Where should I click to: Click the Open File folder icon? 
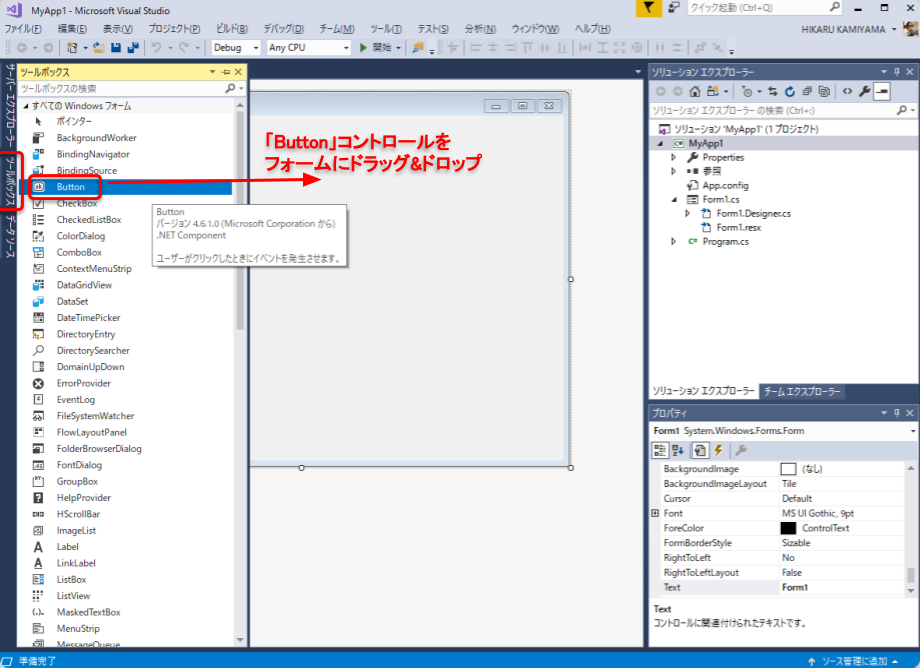99,48
